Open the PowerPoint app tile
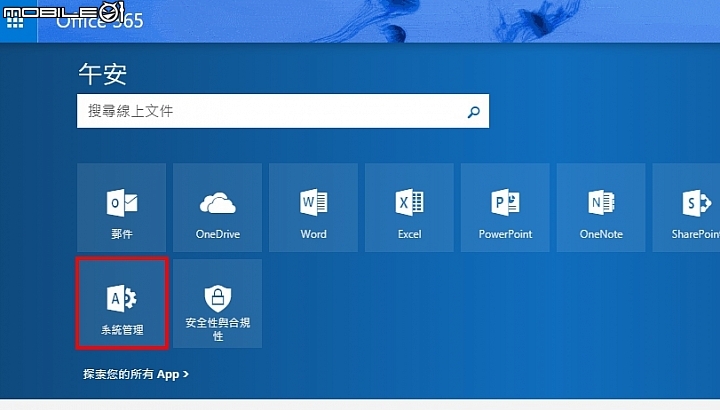This screenshot has width=720, height=410. [505, 208]
